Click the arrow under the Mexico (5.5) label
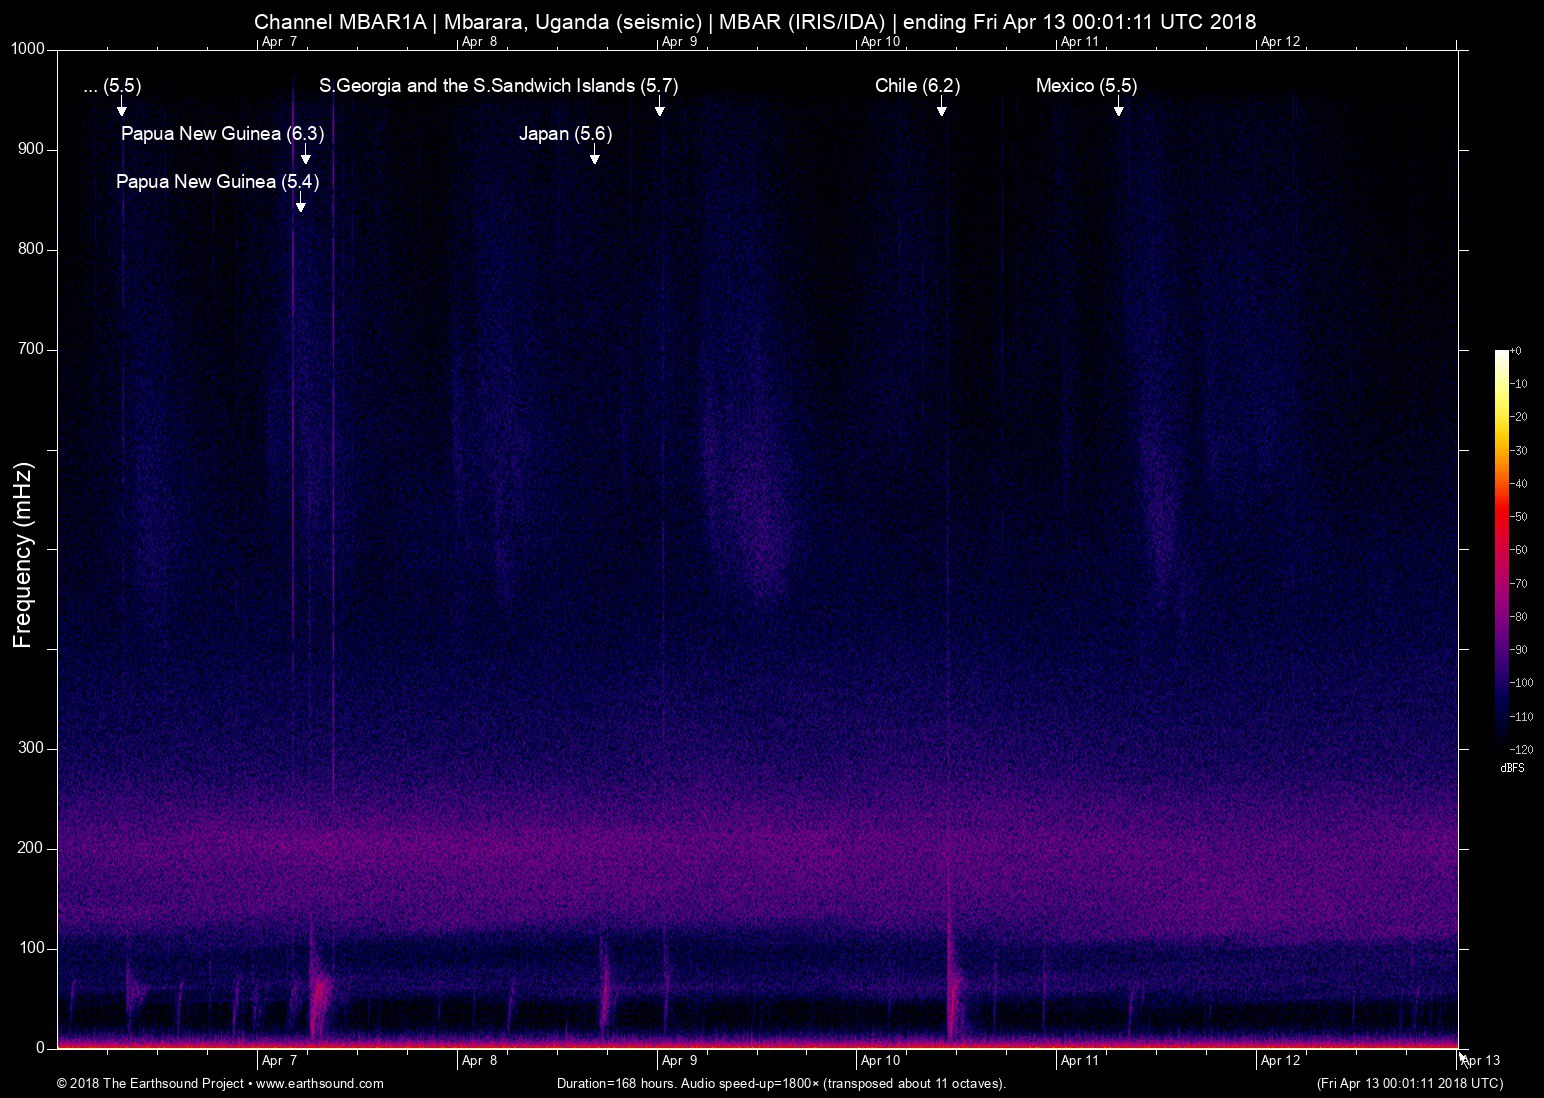1544x1098 pixels. [x=1118, y=108]
